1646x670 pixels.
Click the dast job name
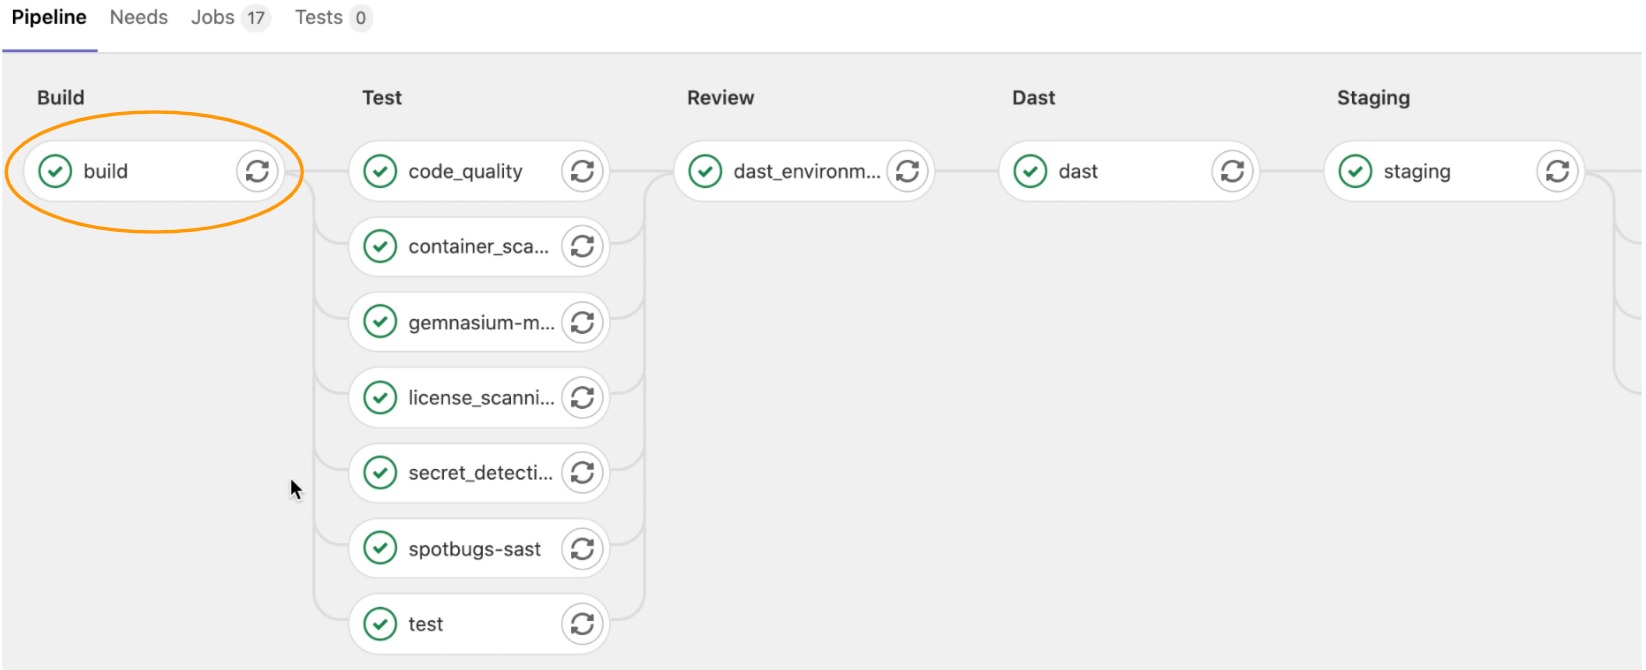coord(1078,171)
